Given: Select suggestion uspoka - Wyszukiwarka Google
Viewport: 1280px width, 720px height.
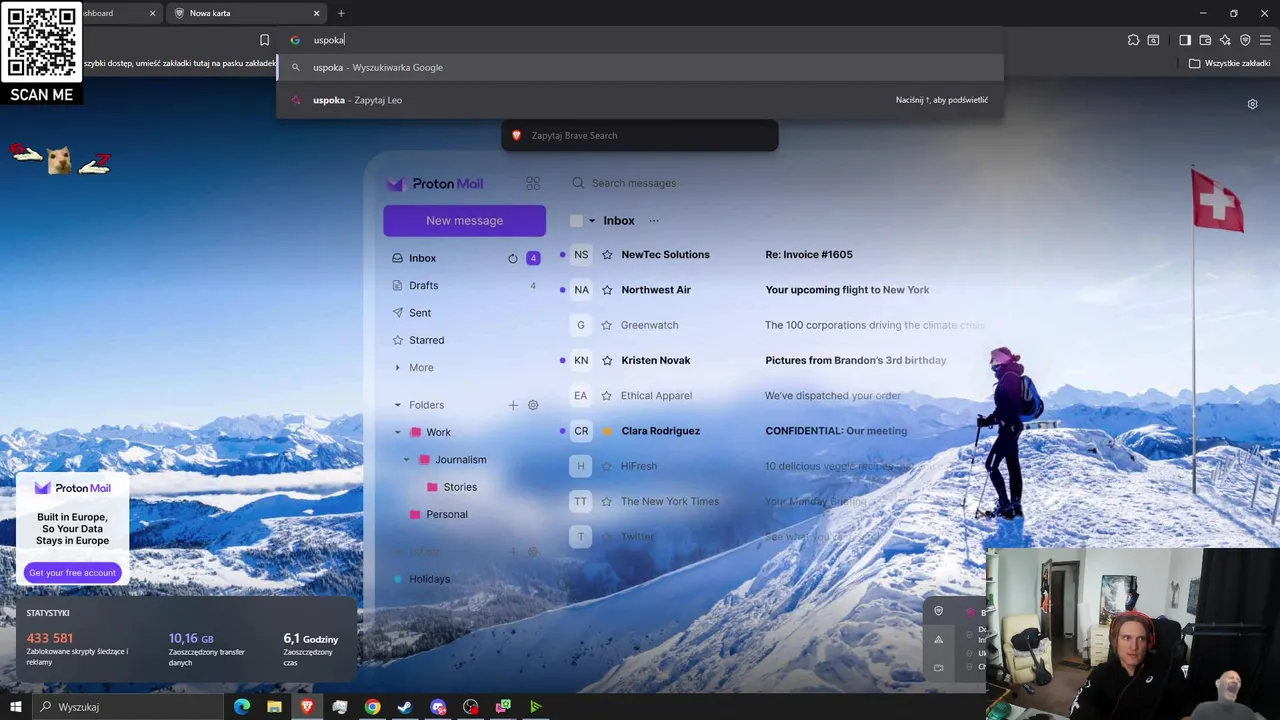Looking at the screenshot, I should [640, 67].
